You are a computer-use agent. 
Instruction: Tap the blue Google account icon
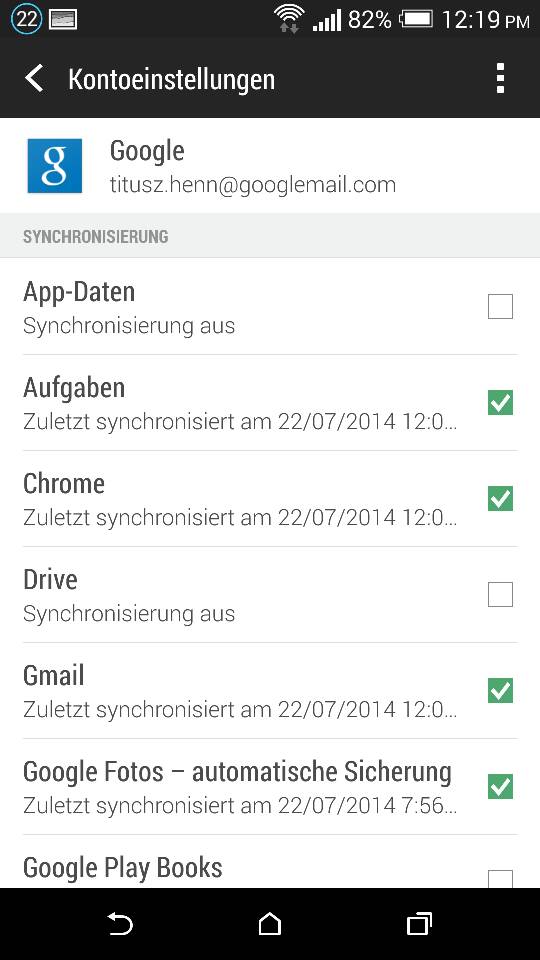[x=54, y=166]
